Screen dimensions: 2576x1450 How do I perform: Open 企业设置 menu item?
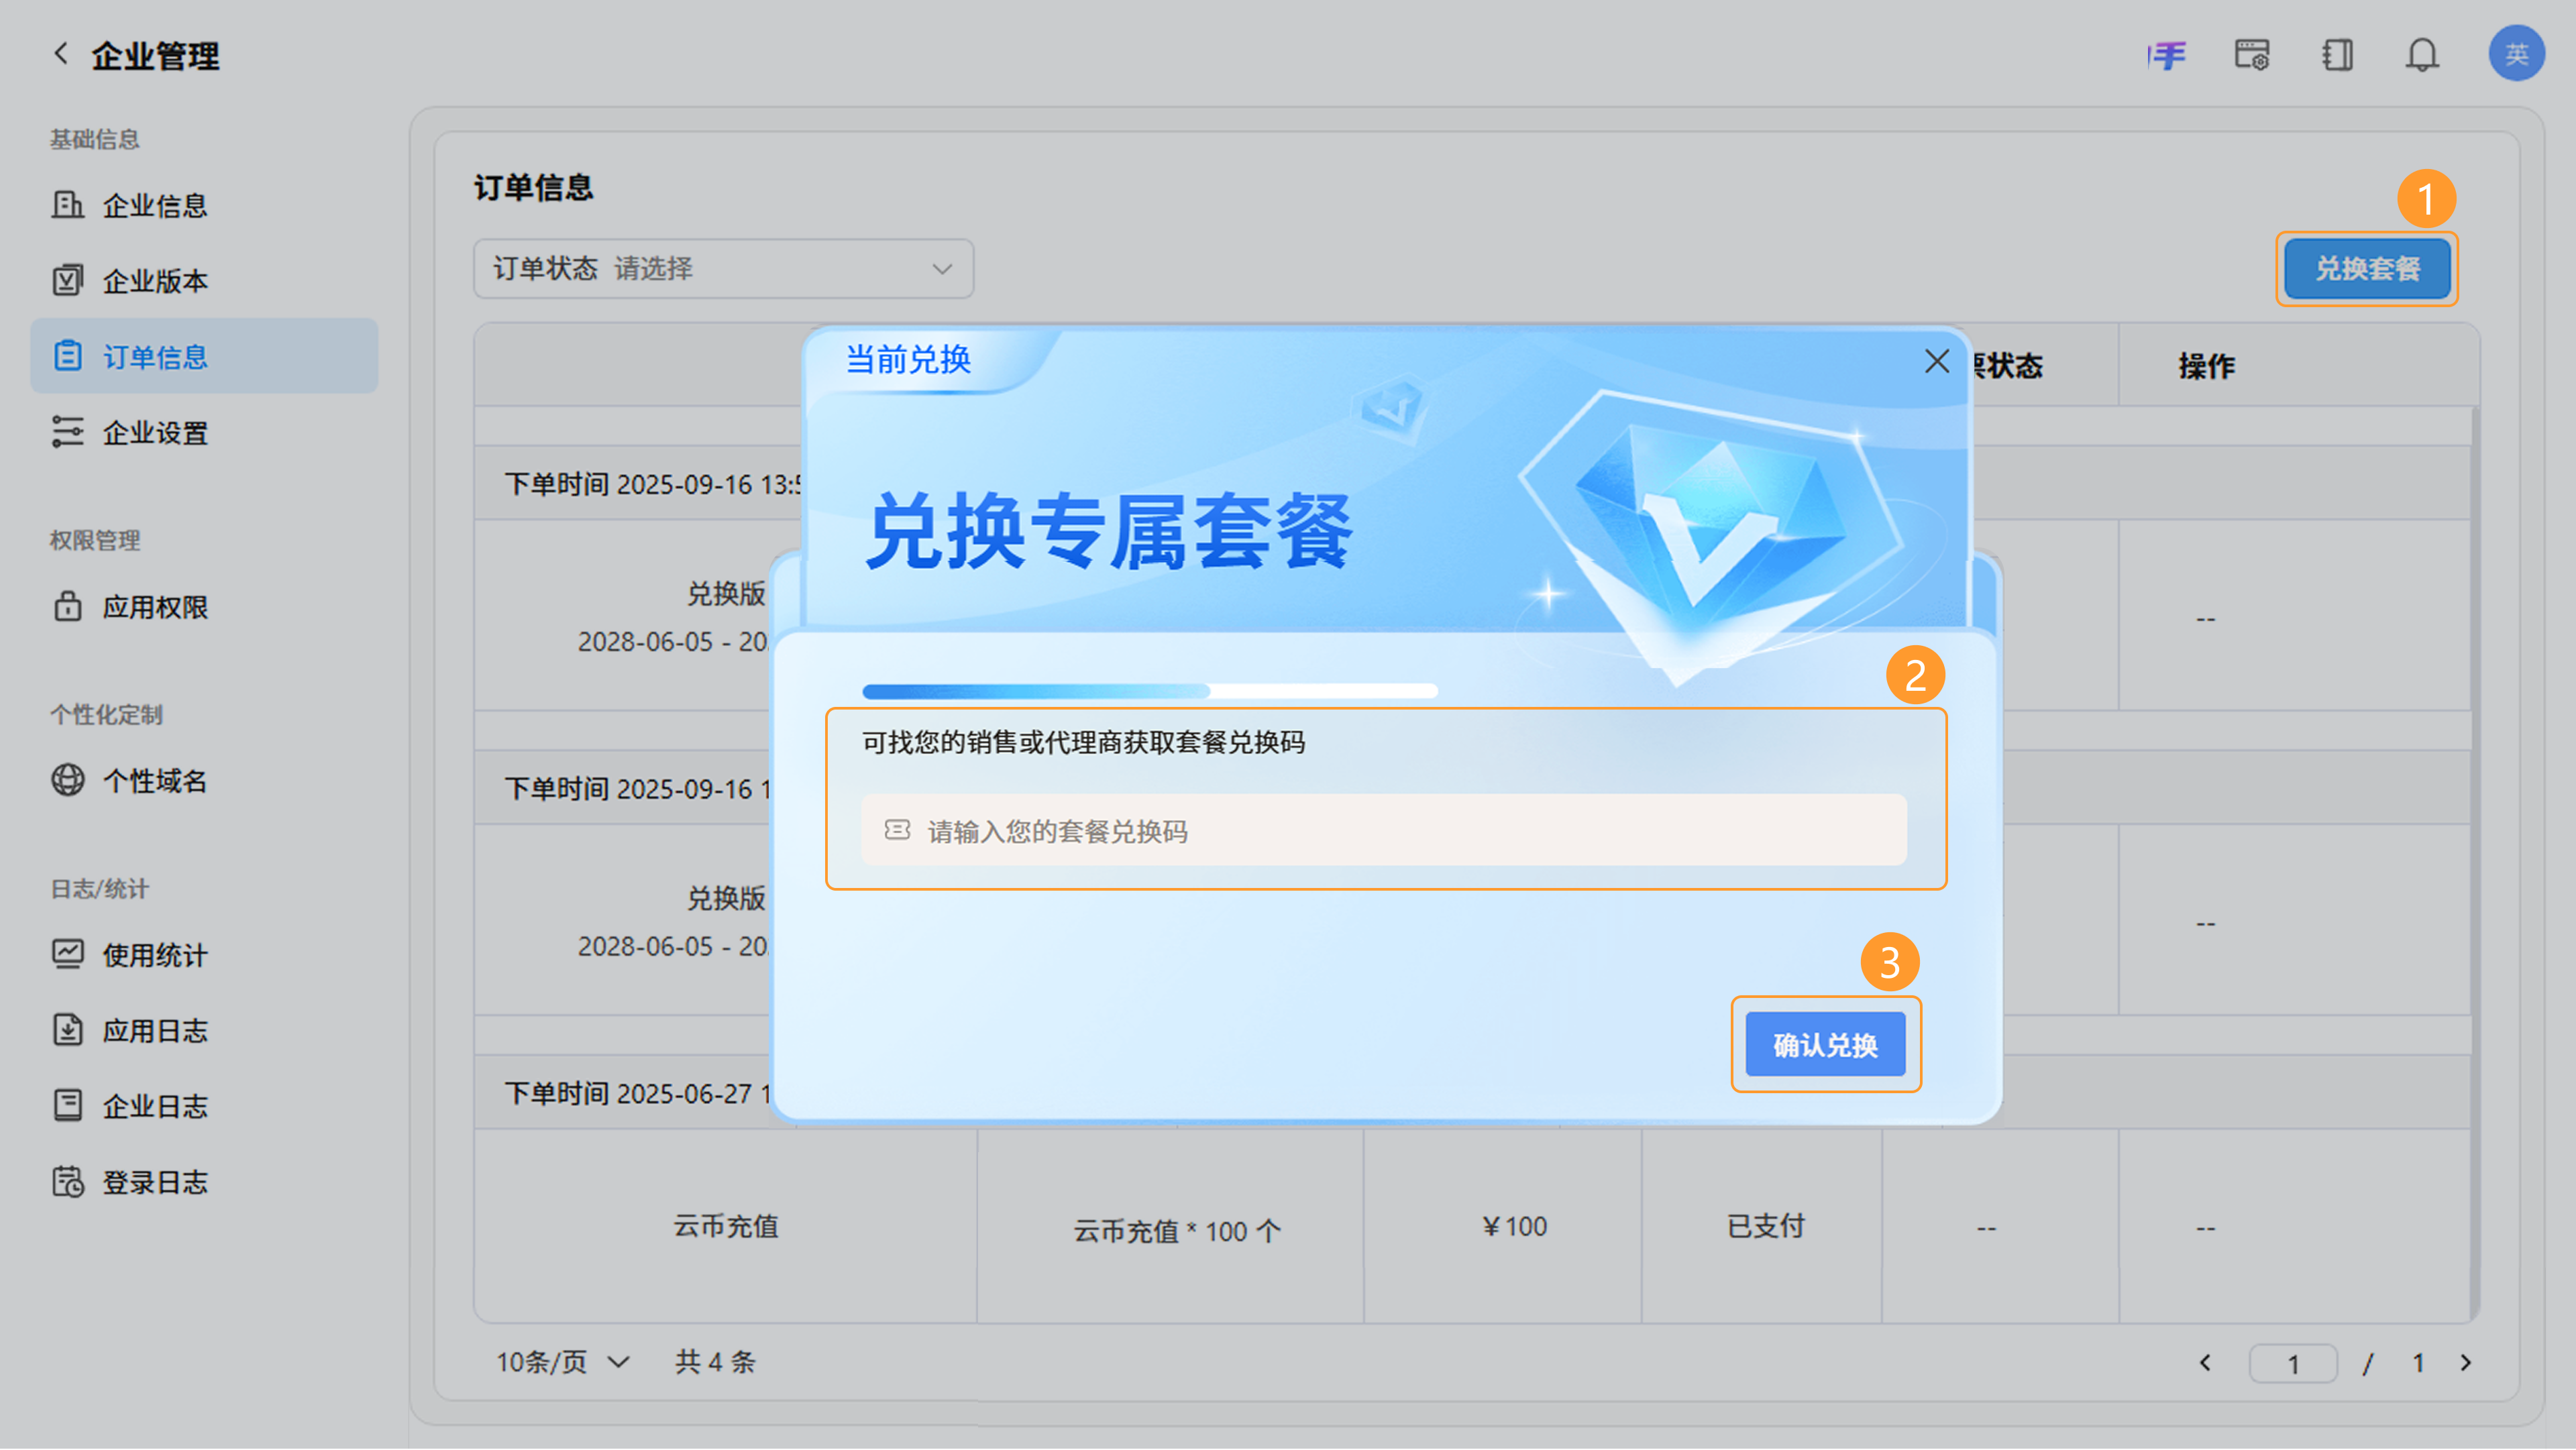[204, 432]
